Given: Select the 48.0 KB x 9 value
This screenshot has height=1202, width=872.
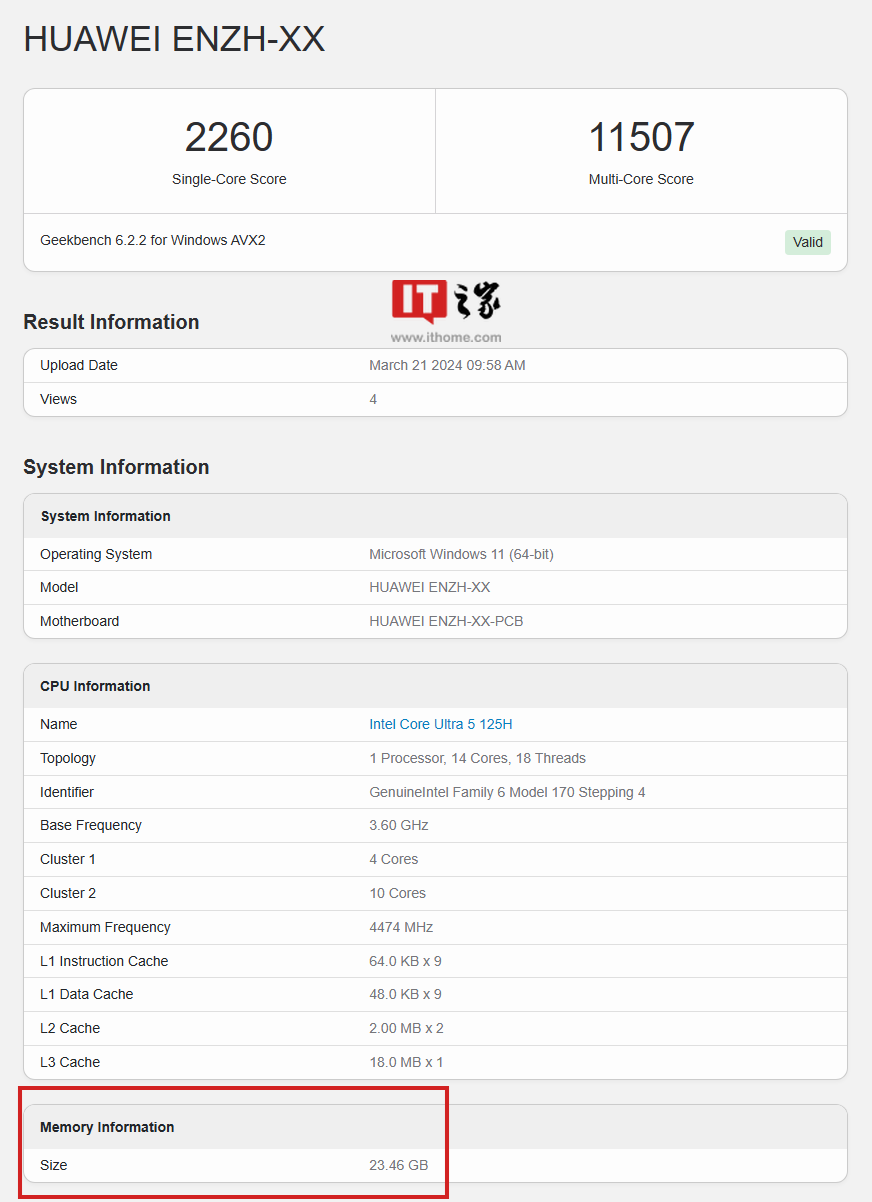Looking at the screenshot, I should coord(405,994).
